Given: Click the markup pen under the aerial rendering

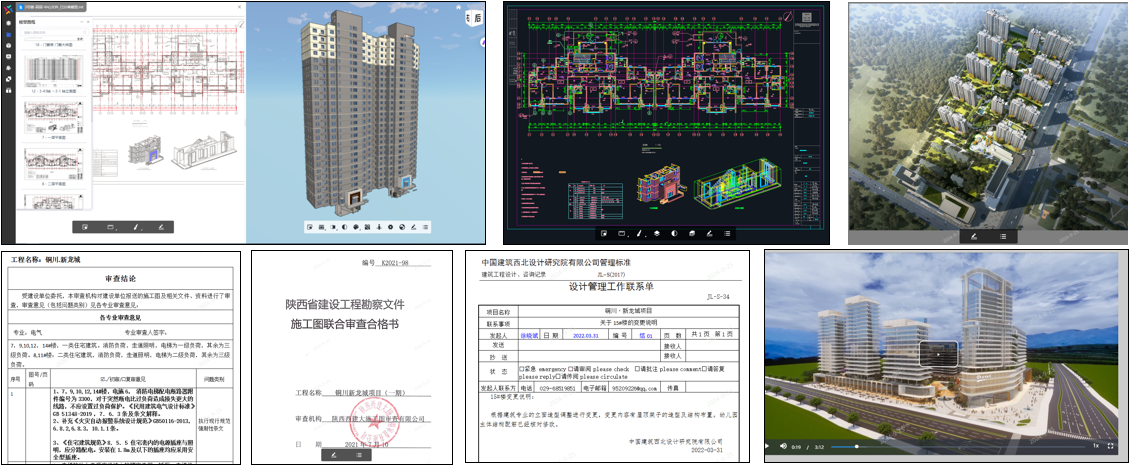Looking at the screenshot, I should point(973,236).
